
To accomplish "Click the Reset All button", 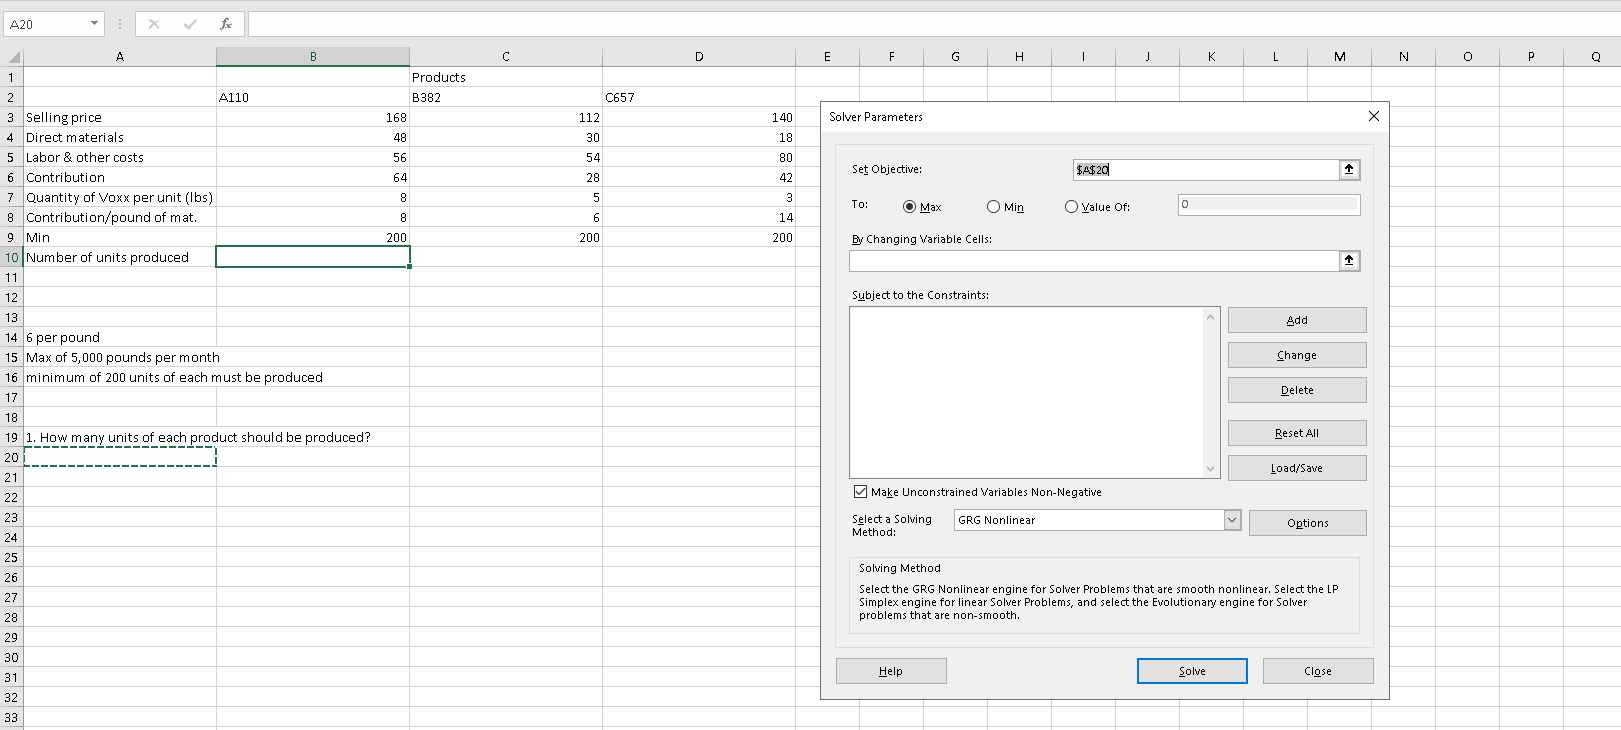I will tap(1297, 433).
